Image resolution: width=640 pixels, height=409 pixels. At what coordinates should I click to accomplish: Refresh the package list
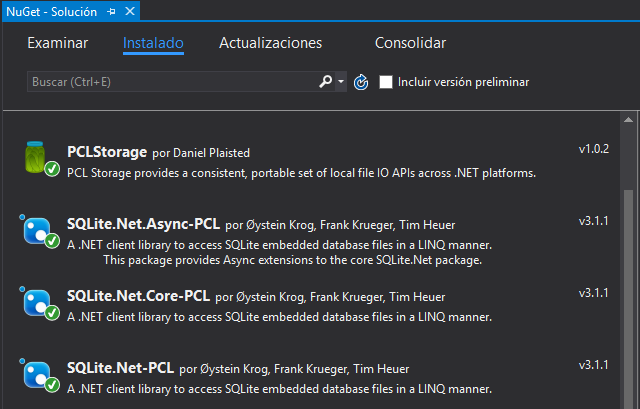(361, 82)
